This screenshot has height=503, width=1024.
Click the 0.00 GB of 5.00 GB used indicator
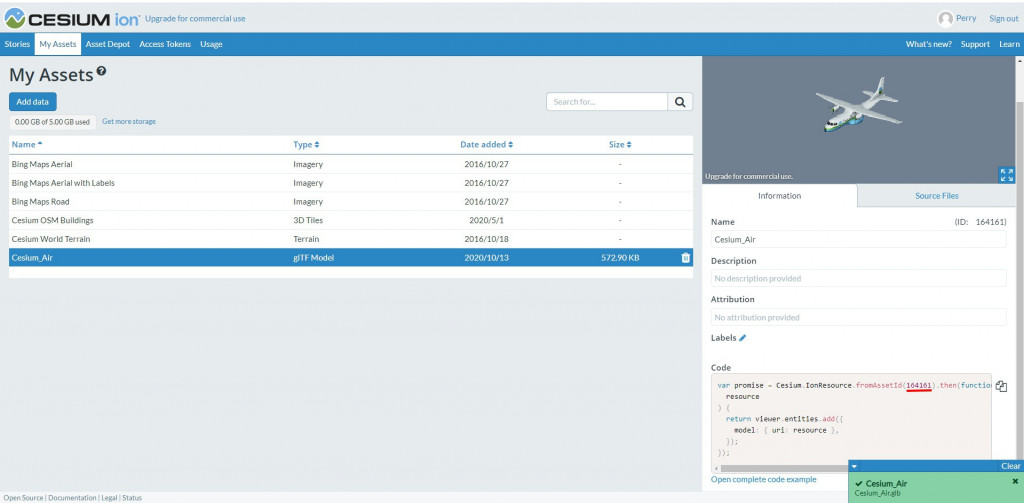[x=52, y=122]
